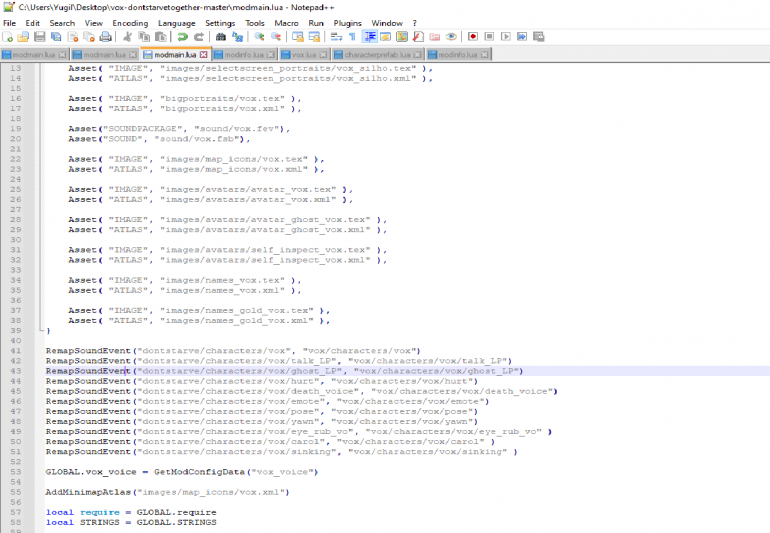Click the Print icon in toolbar
The height and width of the screenshot is (533, 770).
click(x=106, y=37)
